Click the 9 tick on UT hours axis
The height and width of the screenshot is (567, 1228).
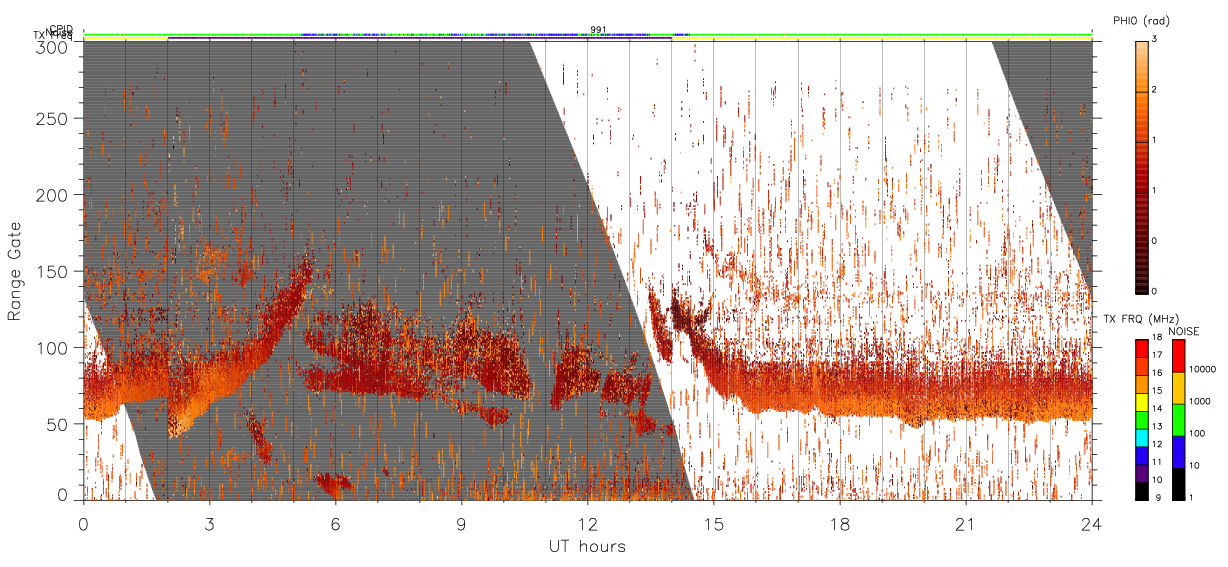coord(461,523)
